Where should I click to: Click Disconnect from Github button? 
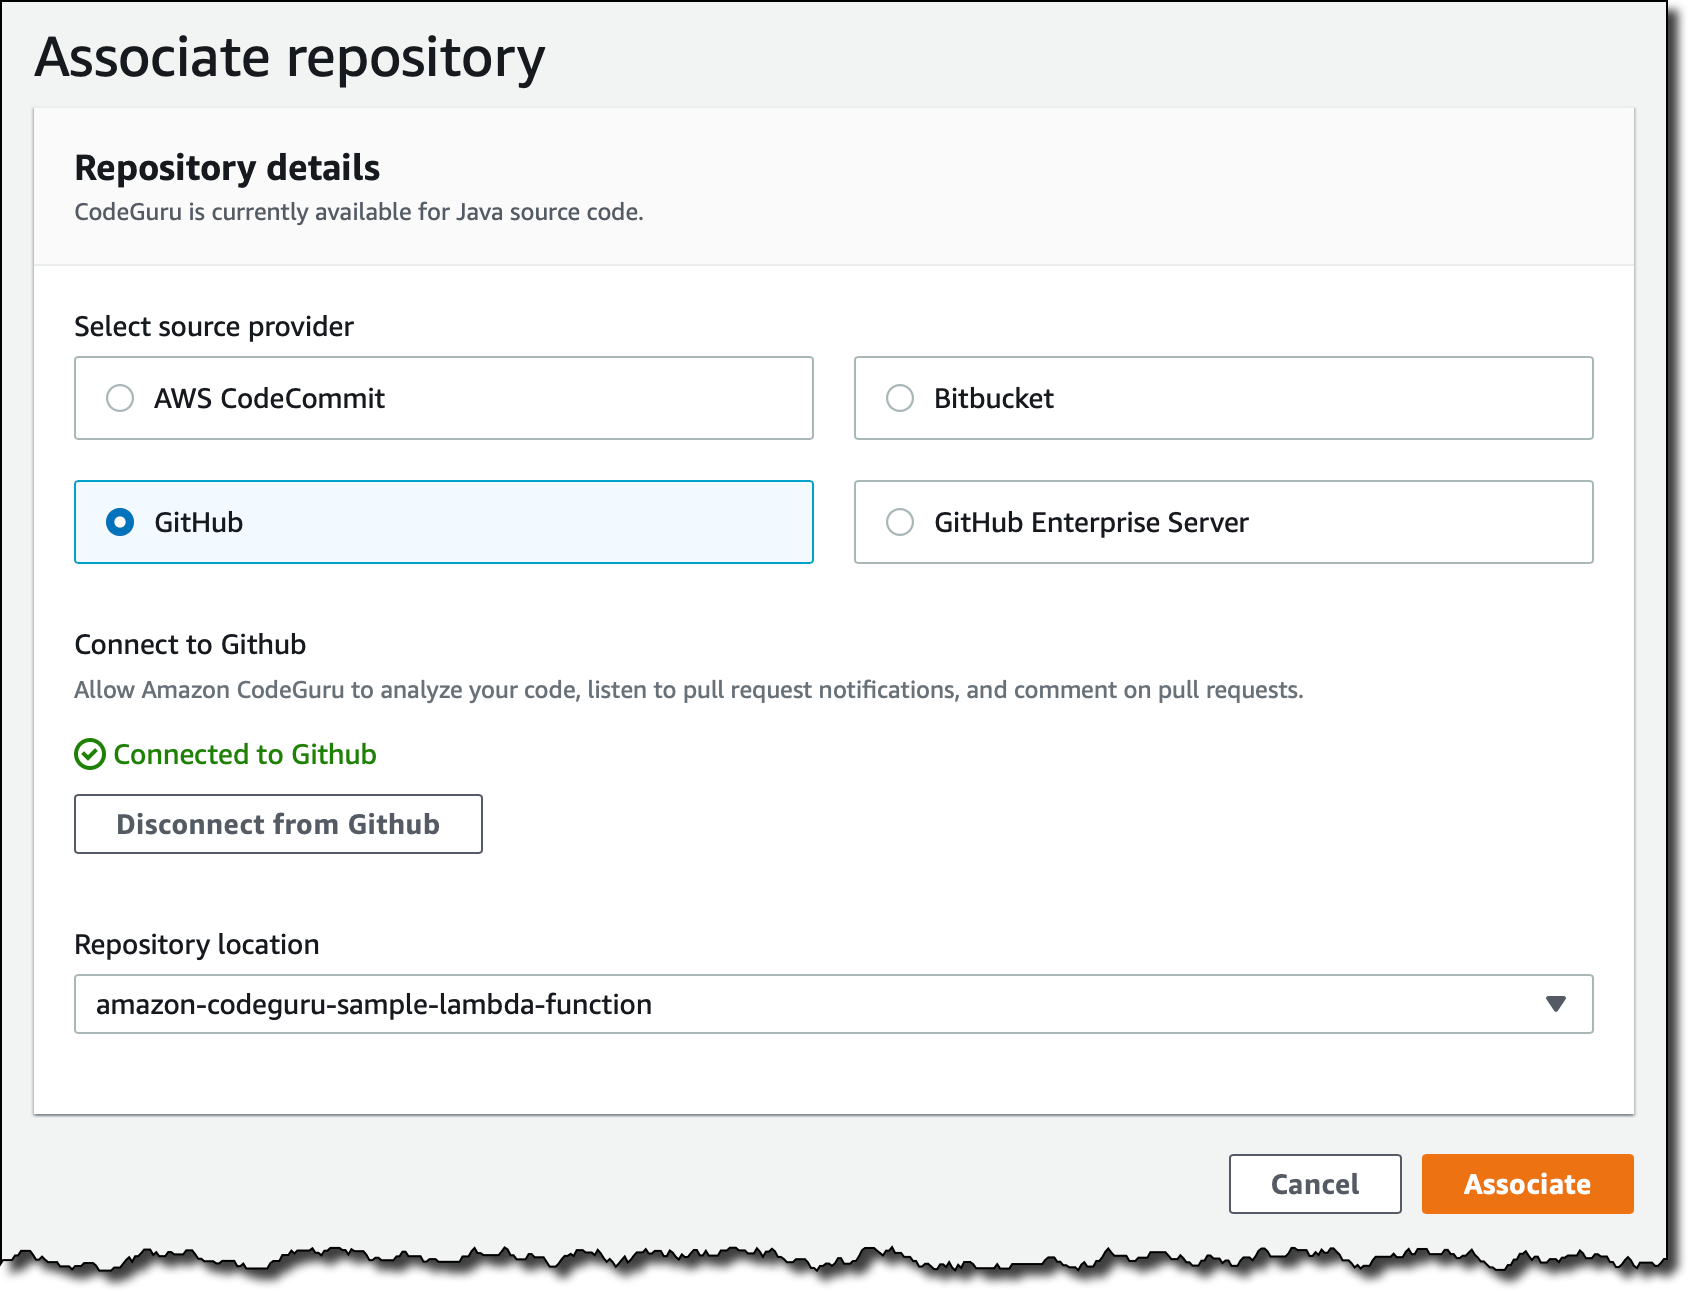(278, 824)
